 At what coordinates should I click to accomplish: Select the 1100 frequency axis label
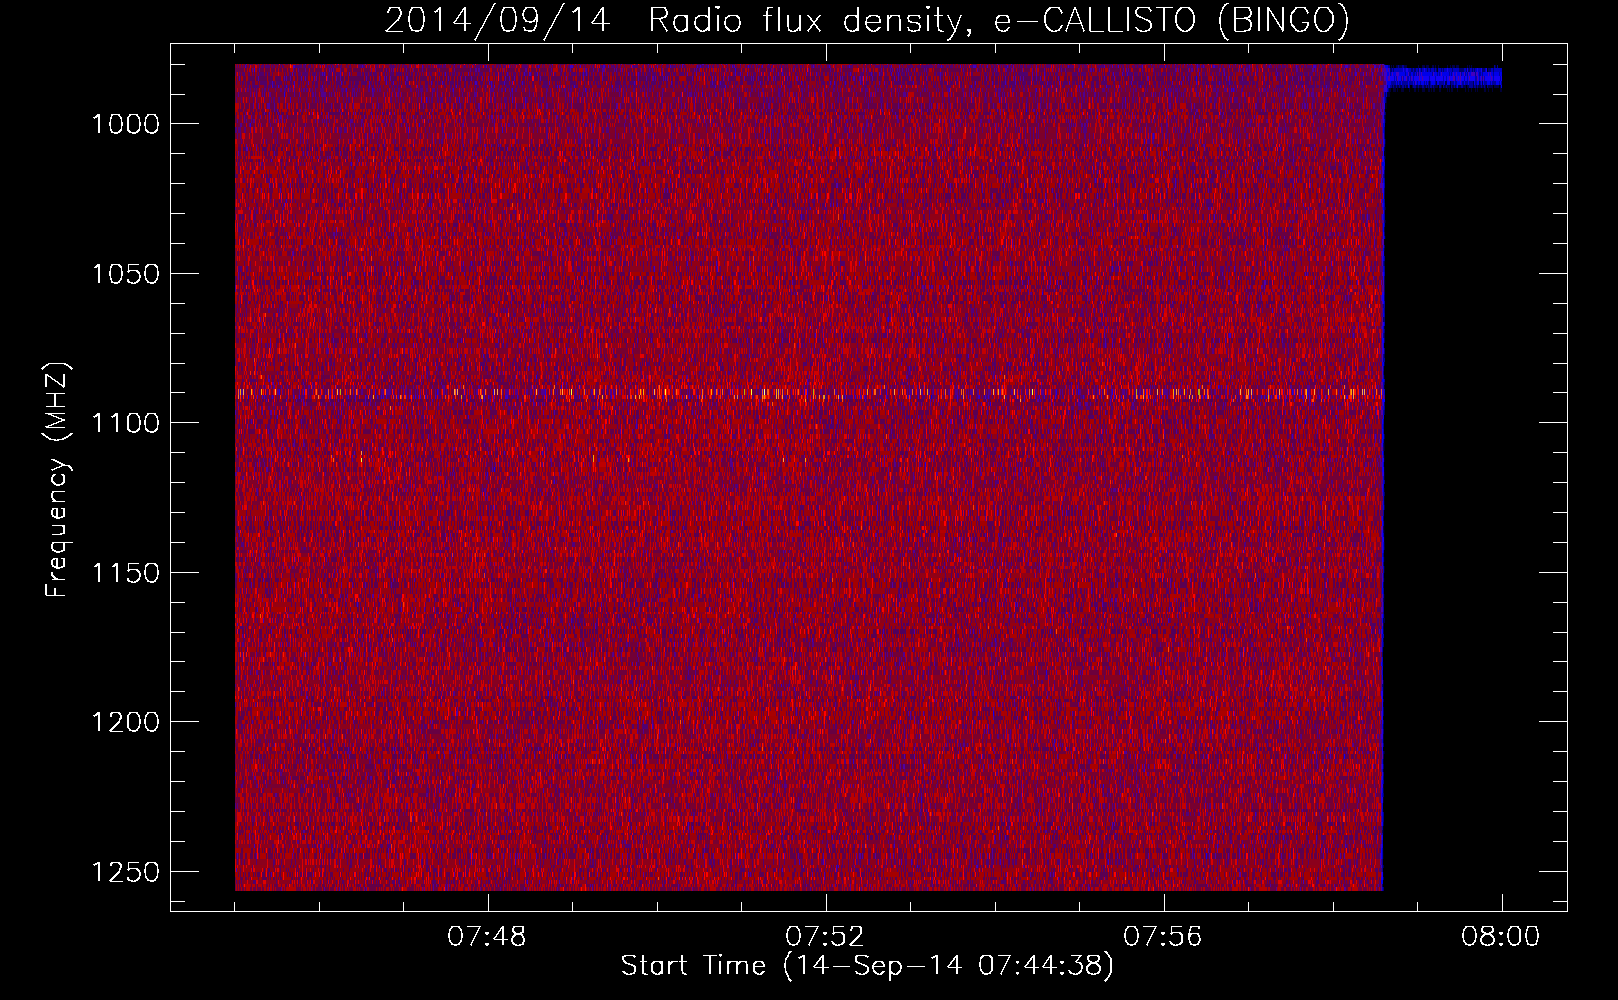[x=125, y=423]
